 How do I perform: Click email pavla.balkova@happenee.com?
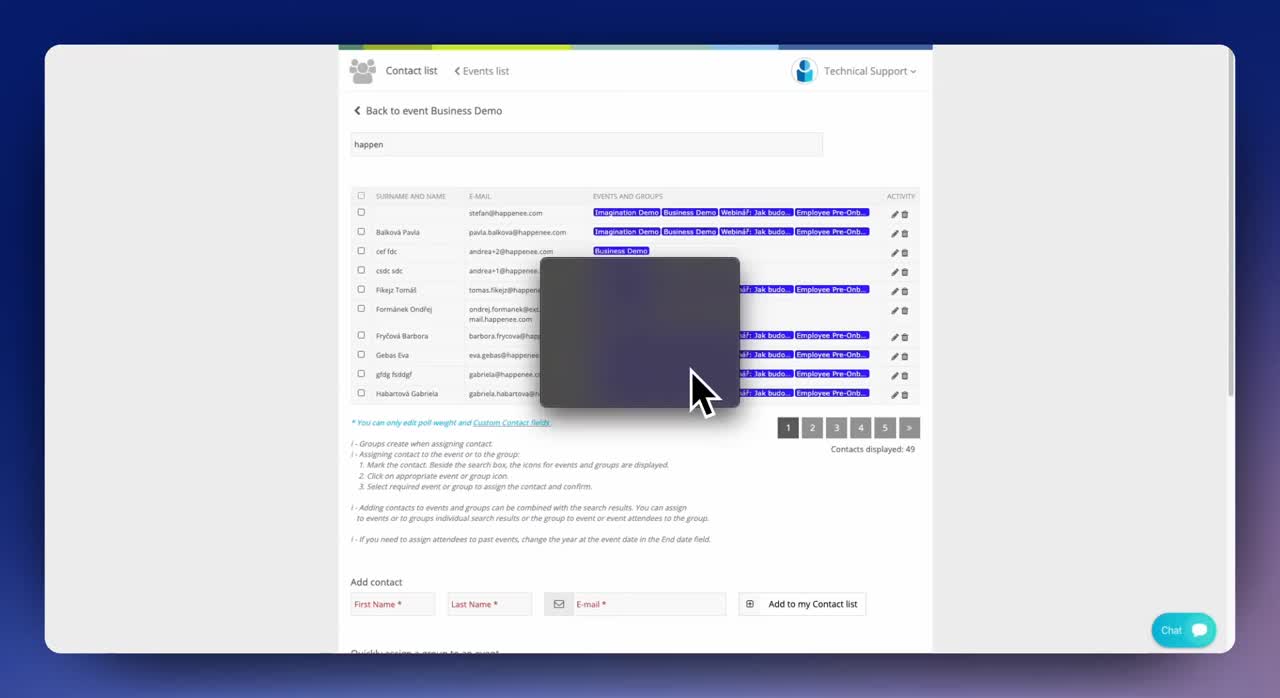[517, 232]
